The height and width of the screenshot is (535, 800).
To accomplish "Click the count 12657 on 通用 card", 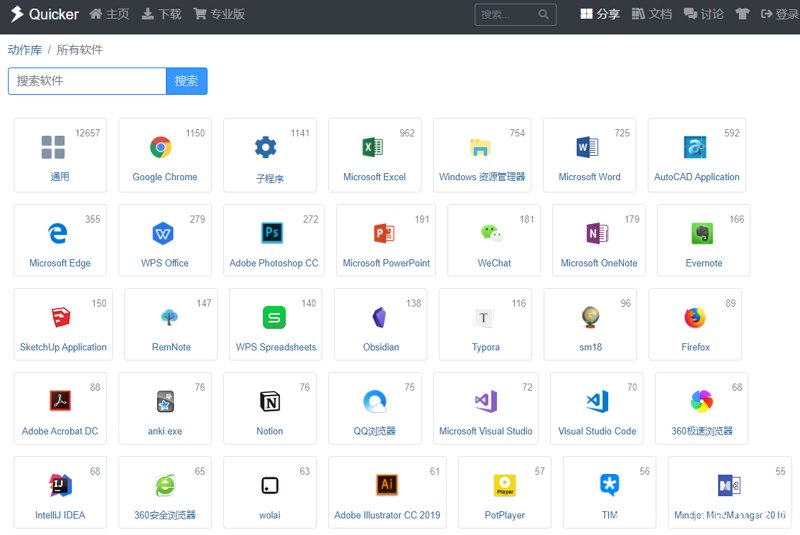I will coord(88,133).
